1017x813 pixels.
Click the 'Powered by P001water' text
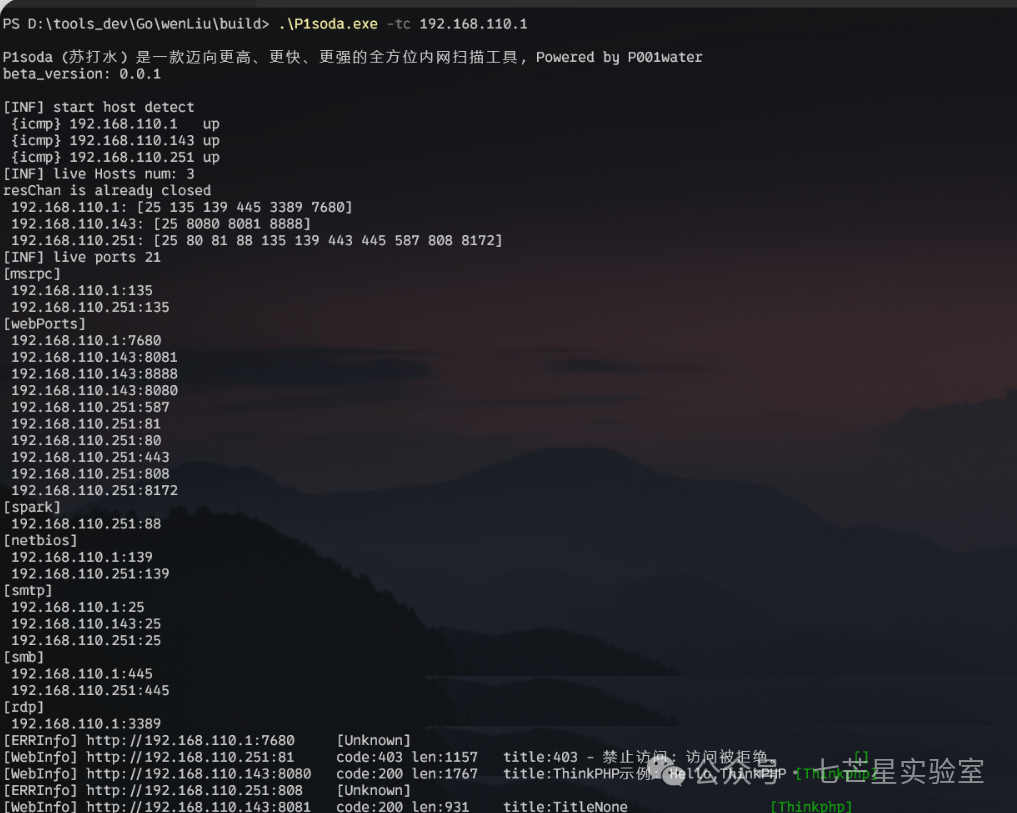[x=619, y=57]
